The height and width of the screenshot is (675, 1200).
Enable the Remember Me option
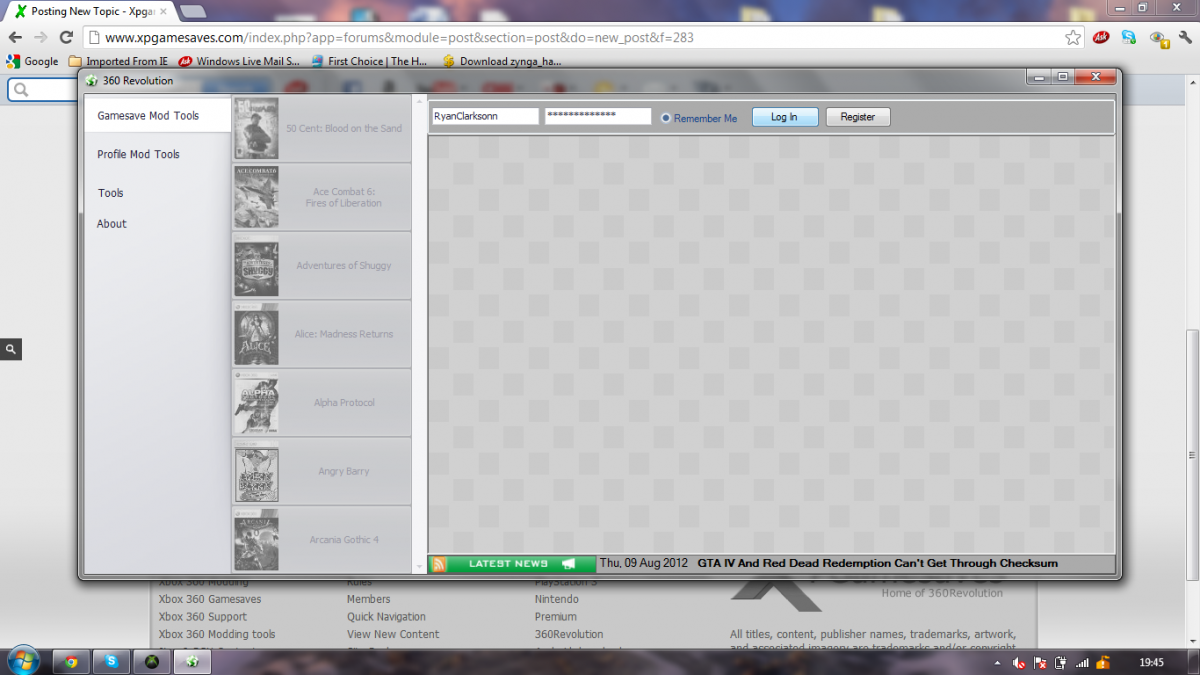(666, 118)
